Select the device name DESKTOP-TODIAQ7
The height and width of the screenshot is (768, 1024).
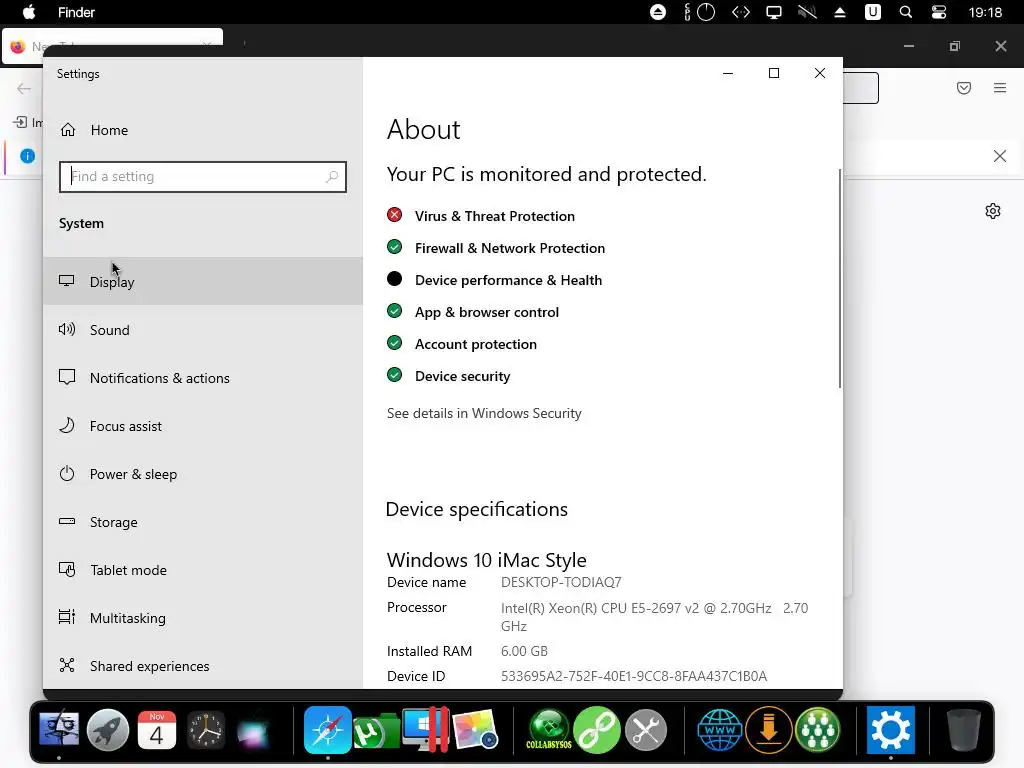[561, 582]
